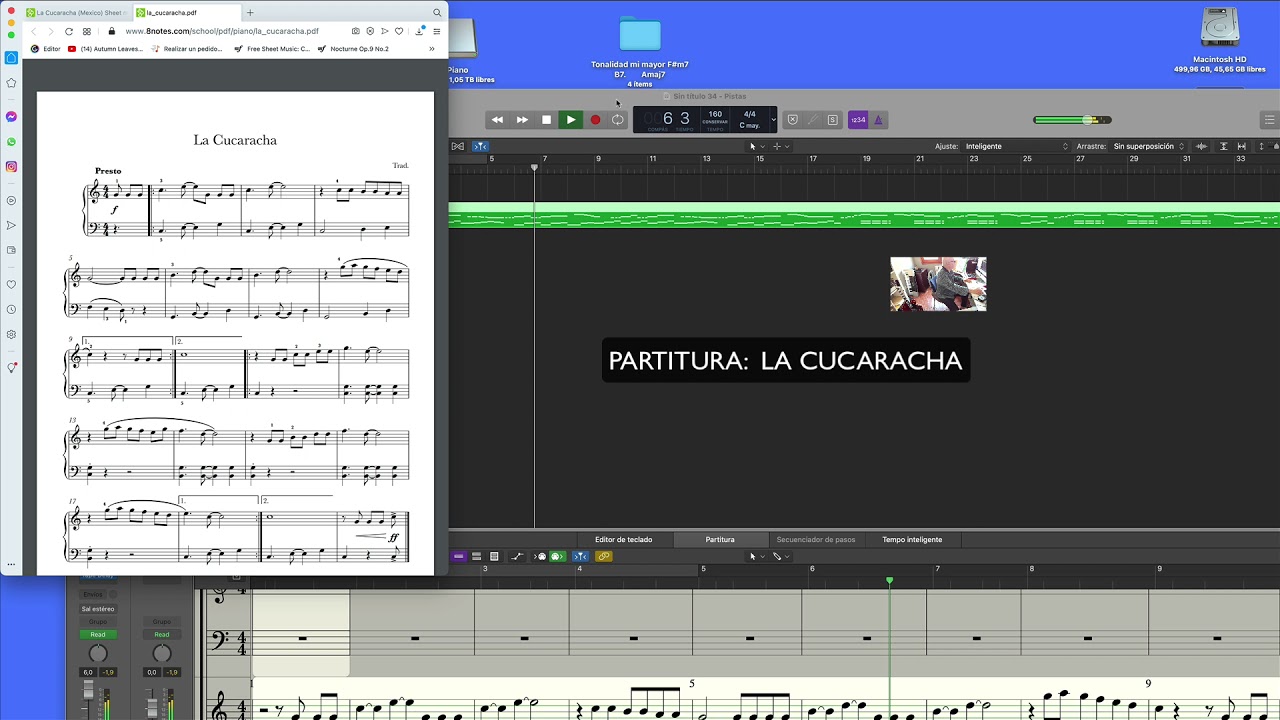Toggle the tuner icon in control bar
This screenshot has width=1280, height=720.
[x=813, y=120]
